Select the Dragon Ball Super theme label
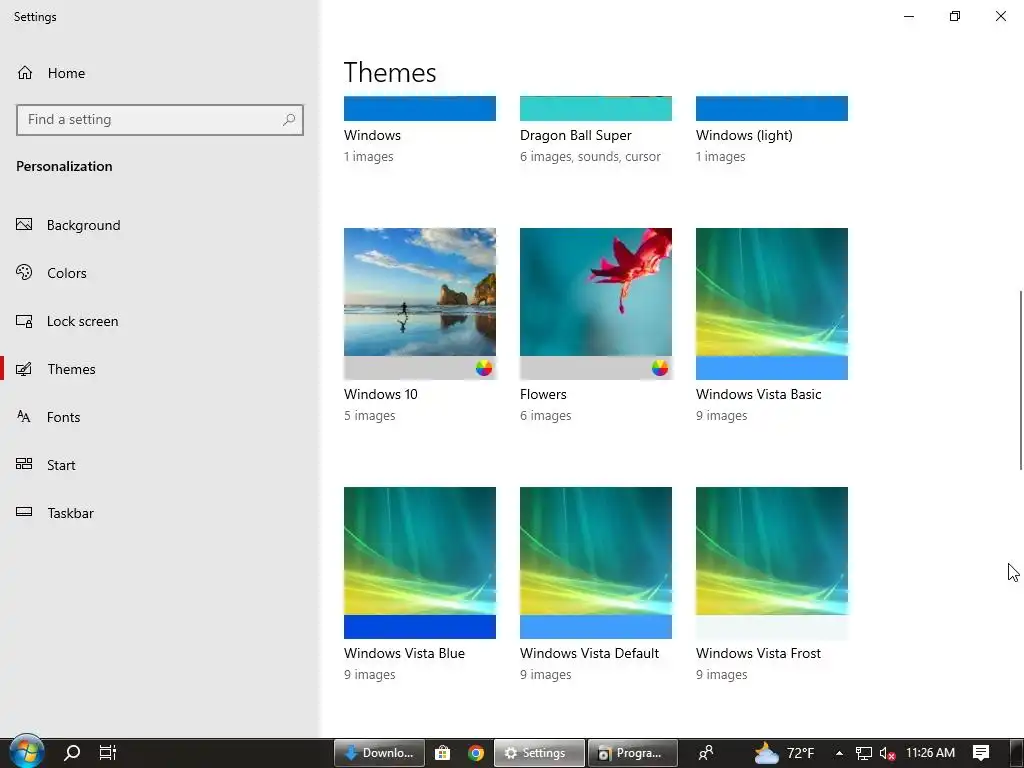 point(575,135)
